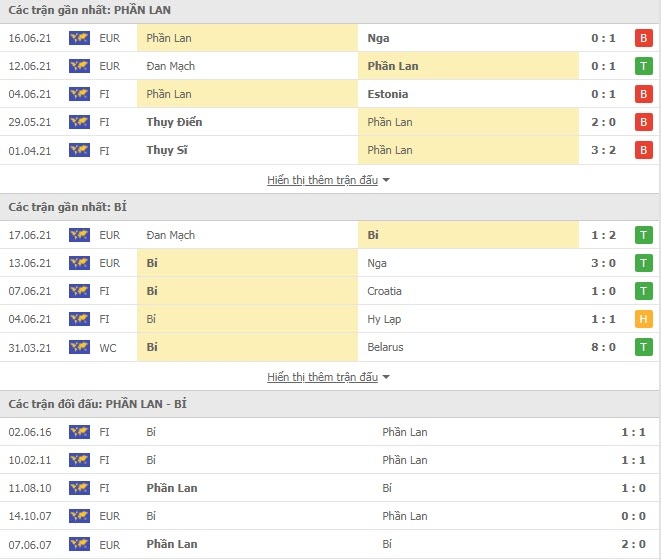This screenshot has width=661, height=560.
Task: Click the green T badge for the Bỉ vs Croatia match
Action: click(x=643, y=291)
